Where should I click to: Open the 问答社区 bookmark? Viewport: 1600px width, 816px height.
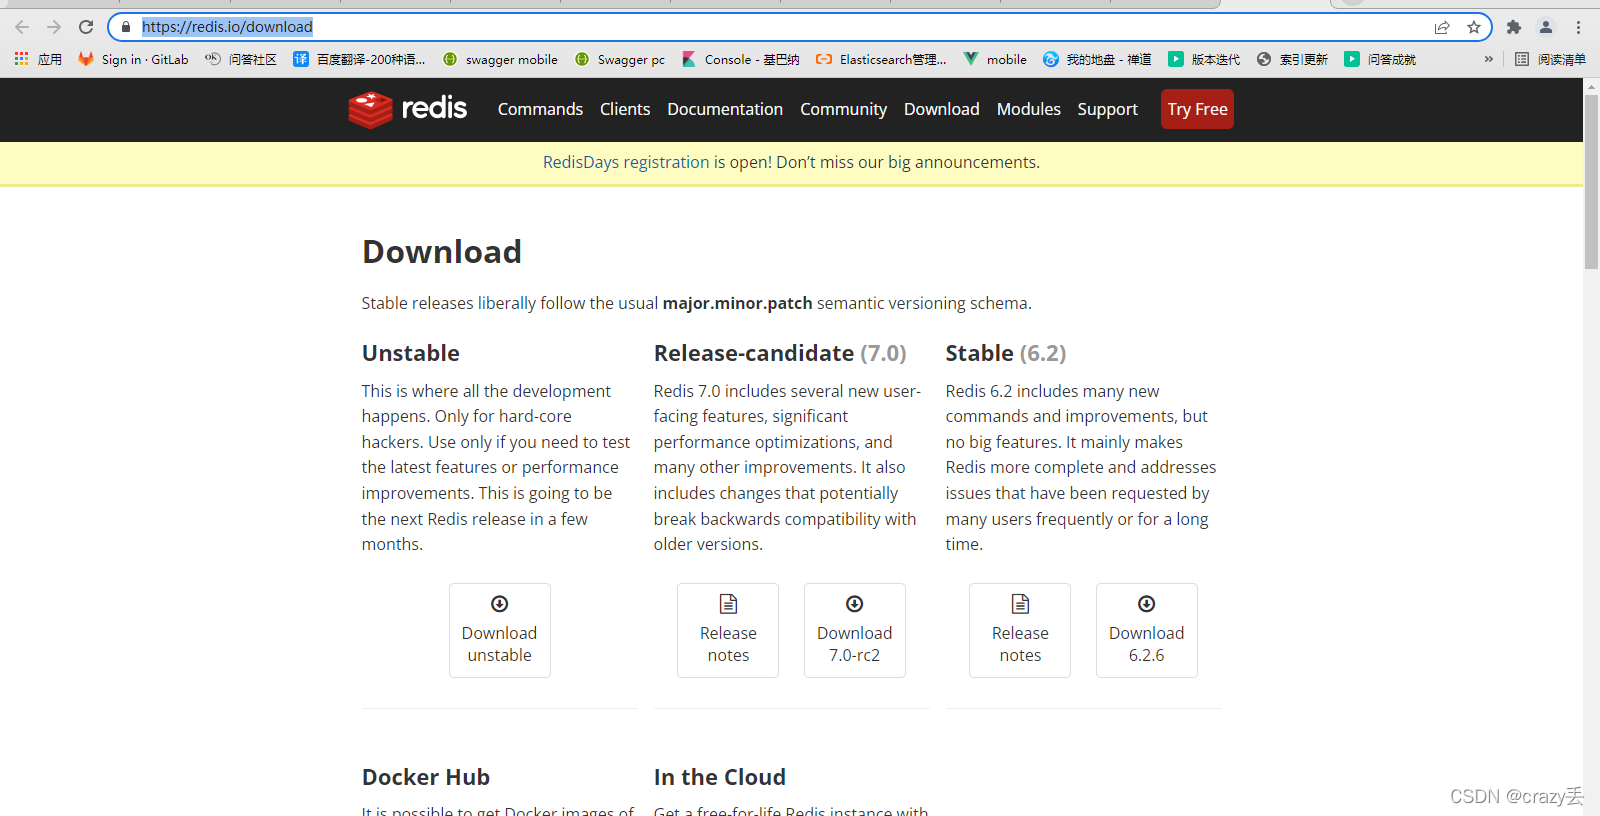point(241,59)
